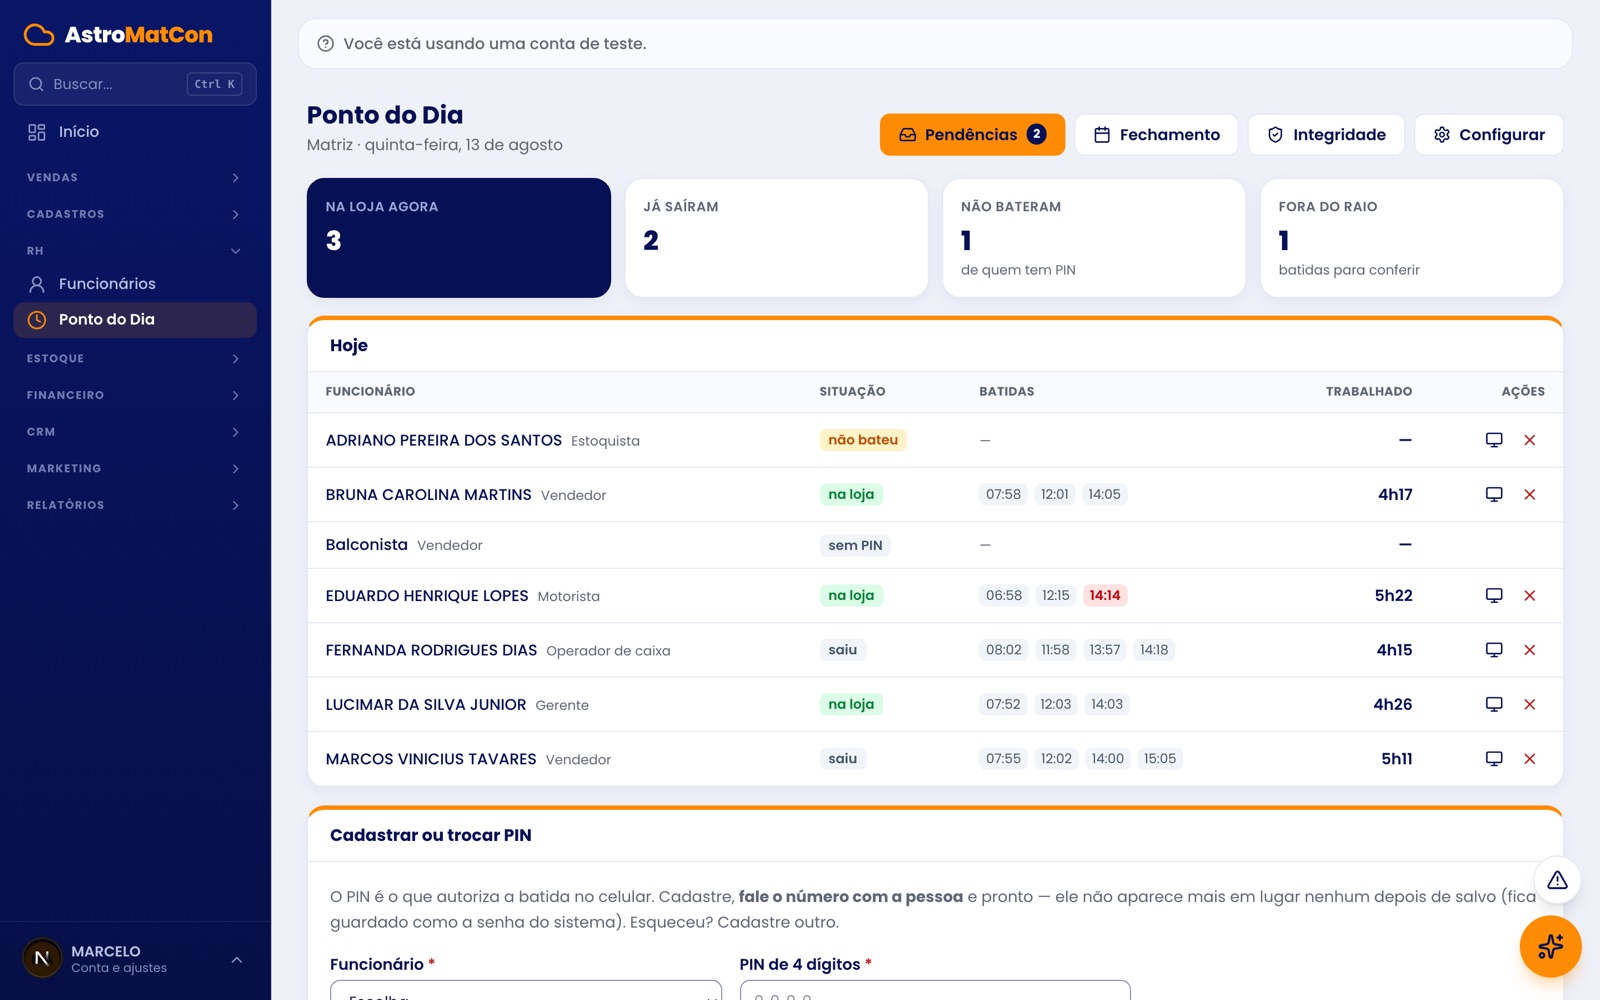This screenshot has width=1600, height=1000.
Task: Click the monitor icon for Bruna Carolina
Action: coord(1494,494)
